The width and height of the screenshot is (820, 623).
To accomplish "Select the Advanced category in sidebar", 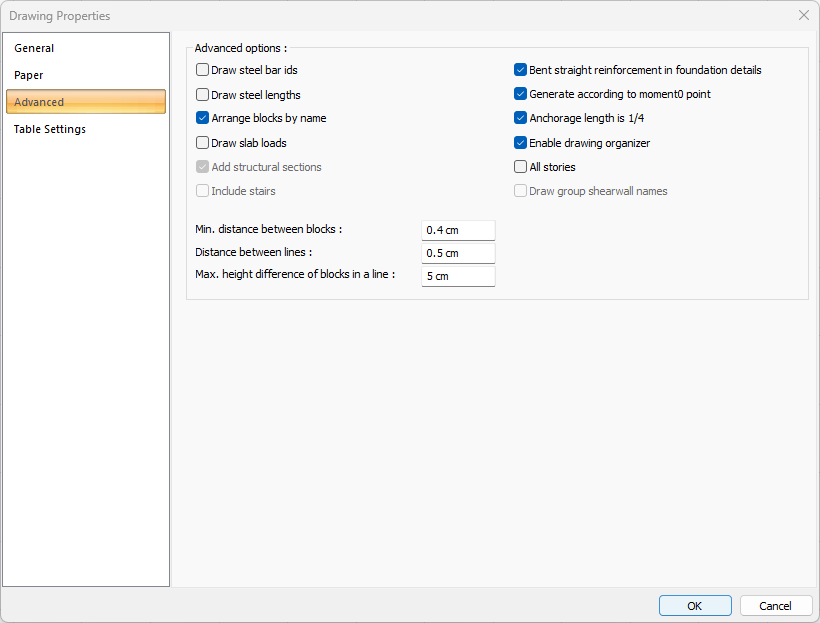I will tap(85, 102).
